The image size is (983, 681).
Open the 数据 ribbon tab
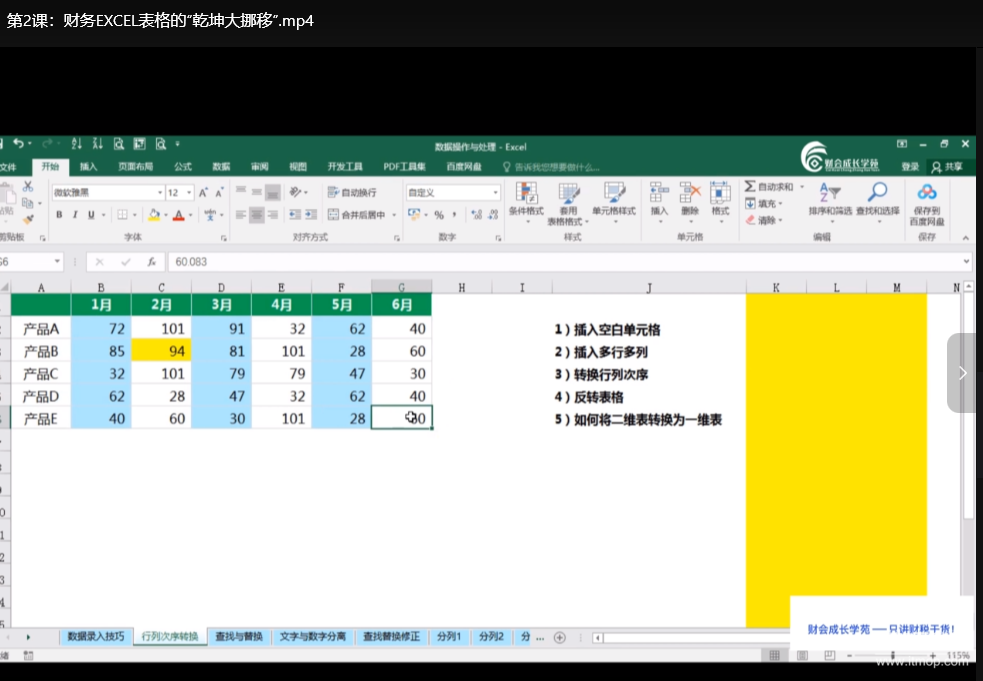[221, 166]
